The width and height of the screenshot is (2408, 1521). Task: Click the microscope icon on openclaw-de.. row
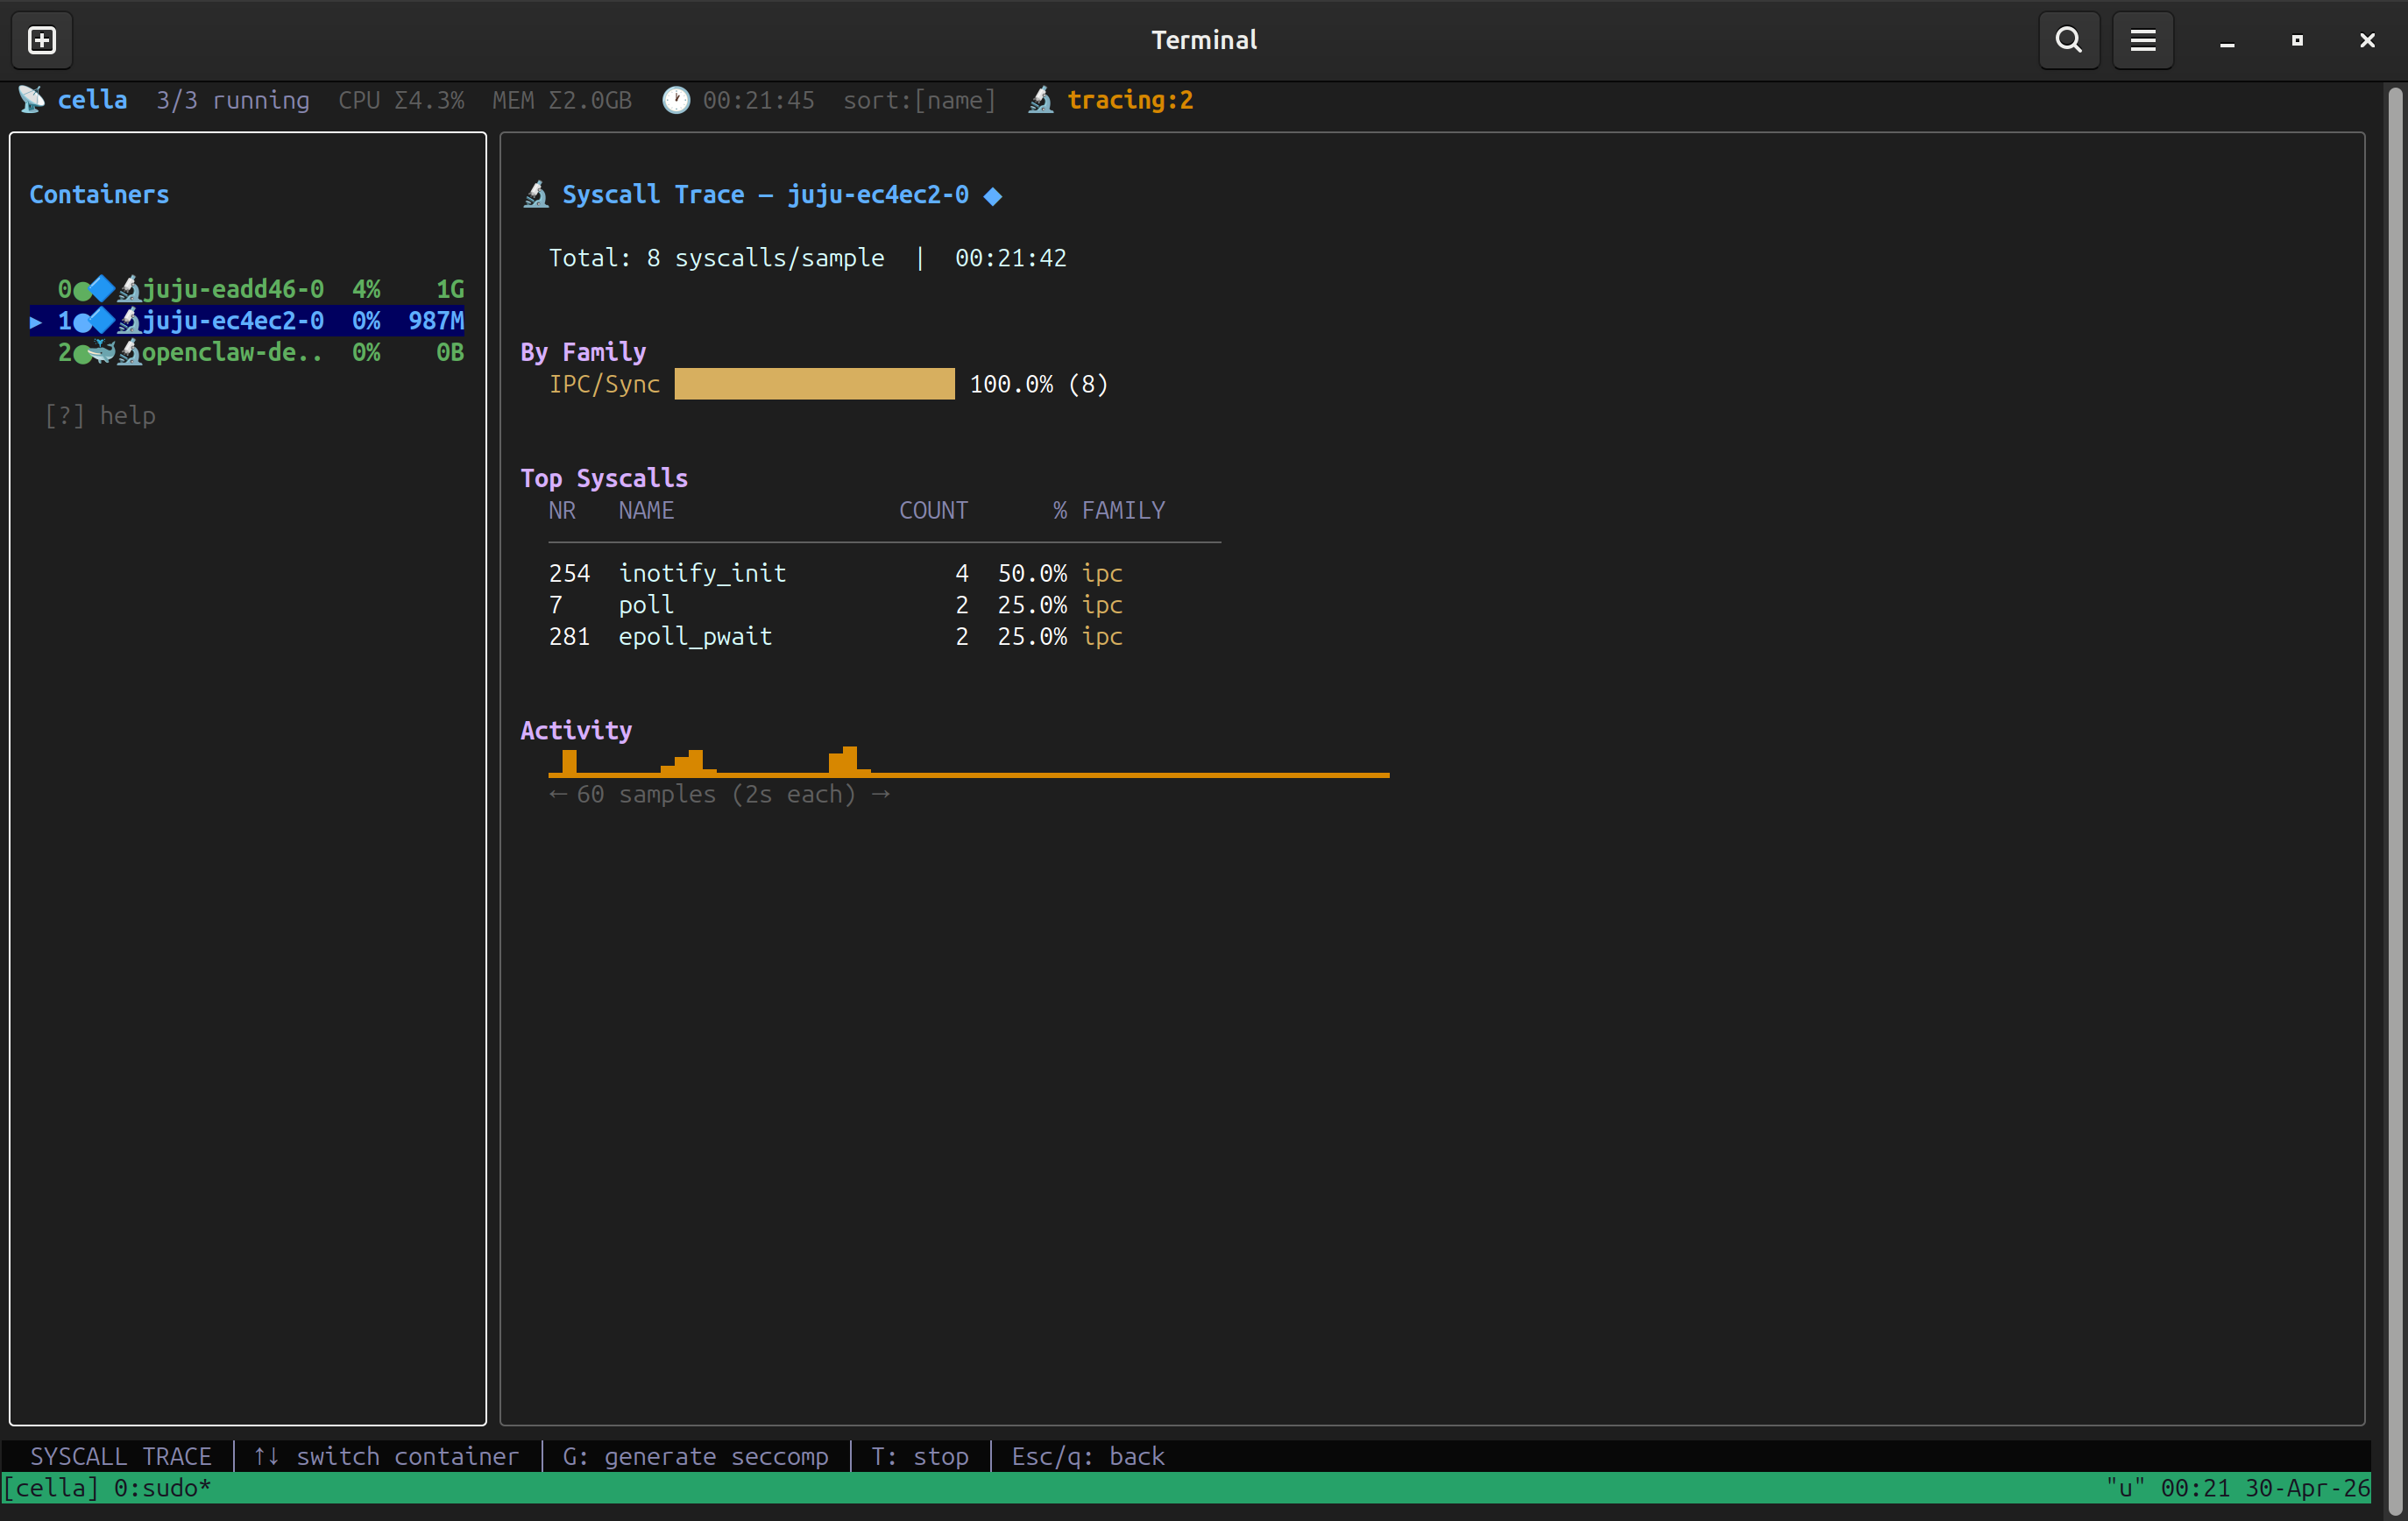coord(129,352)
